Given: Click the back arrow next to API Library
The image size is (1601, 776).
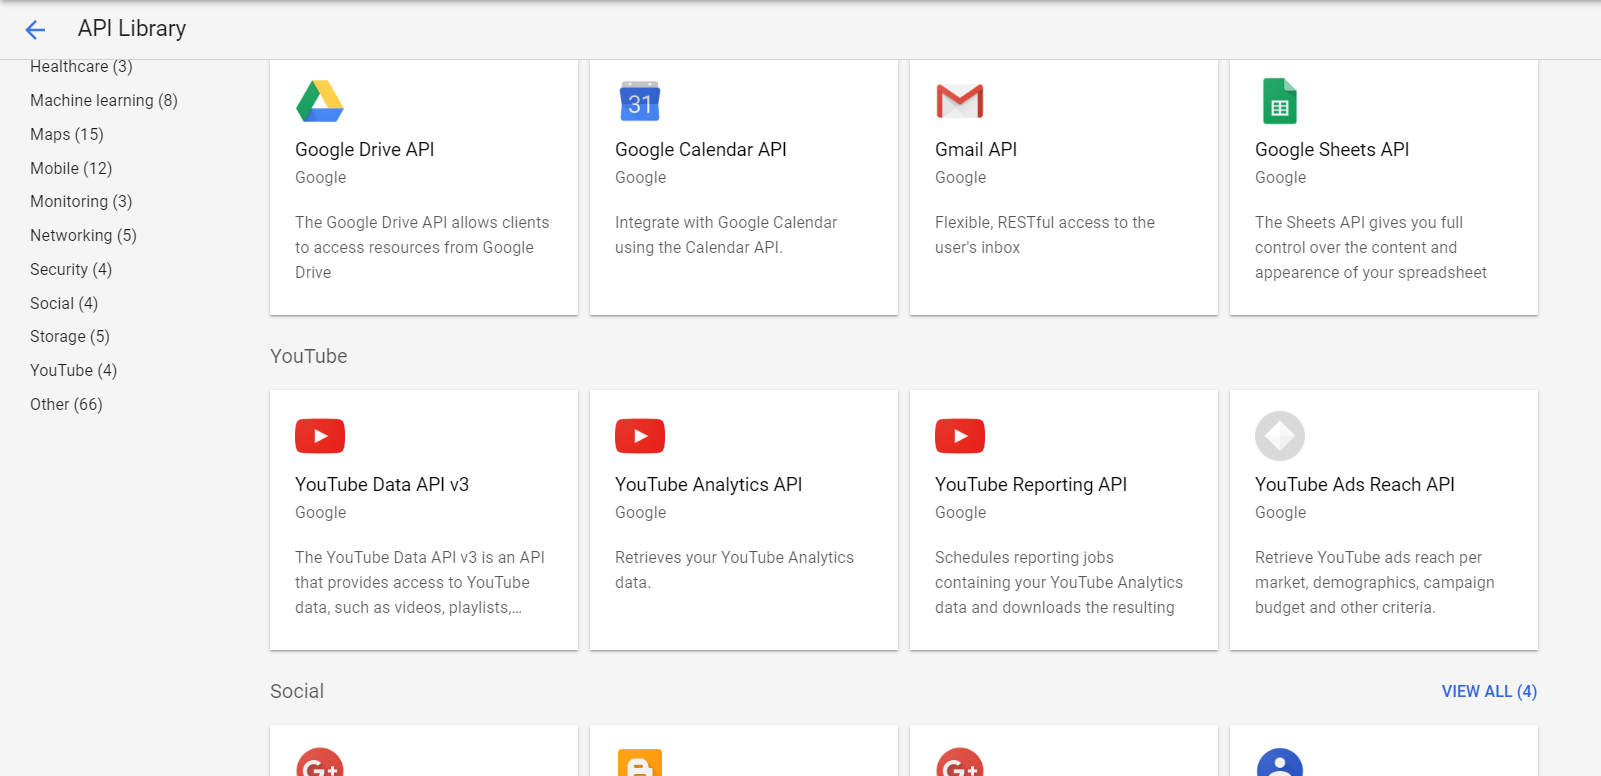Looking at the screenshot, I should [x=35, y=30].
